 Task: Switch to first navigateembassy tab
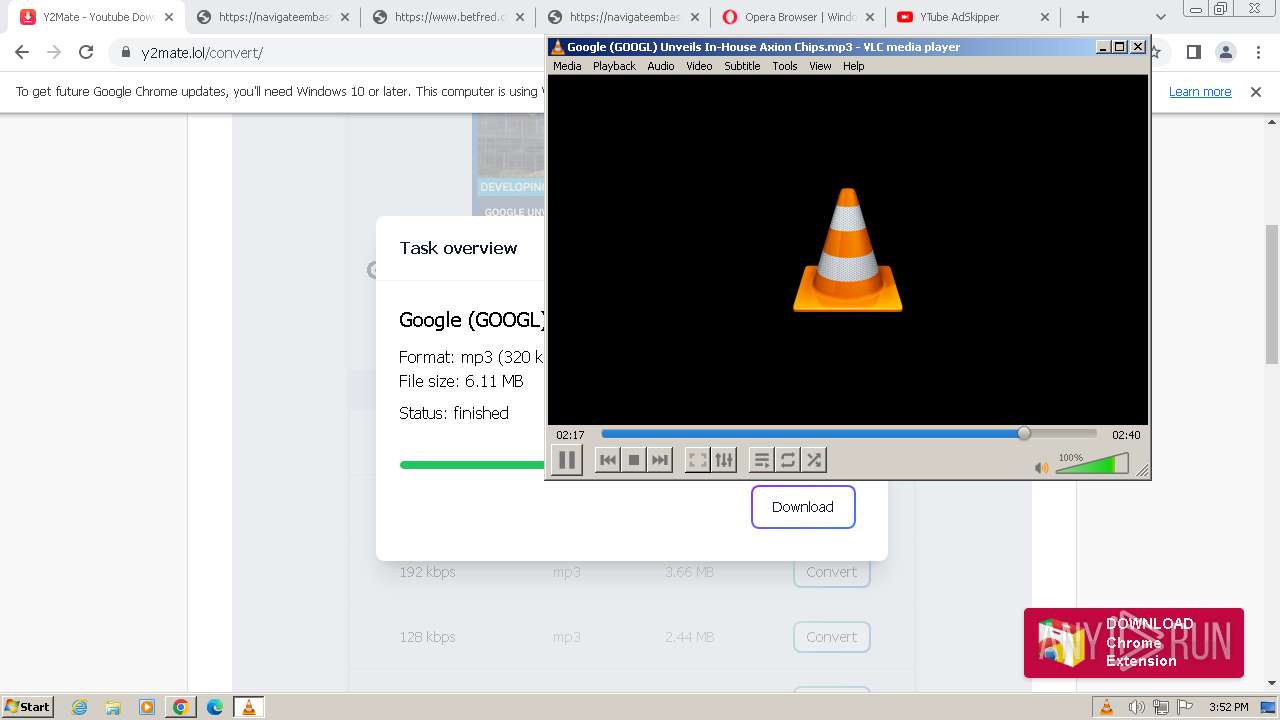coord(272,17)
